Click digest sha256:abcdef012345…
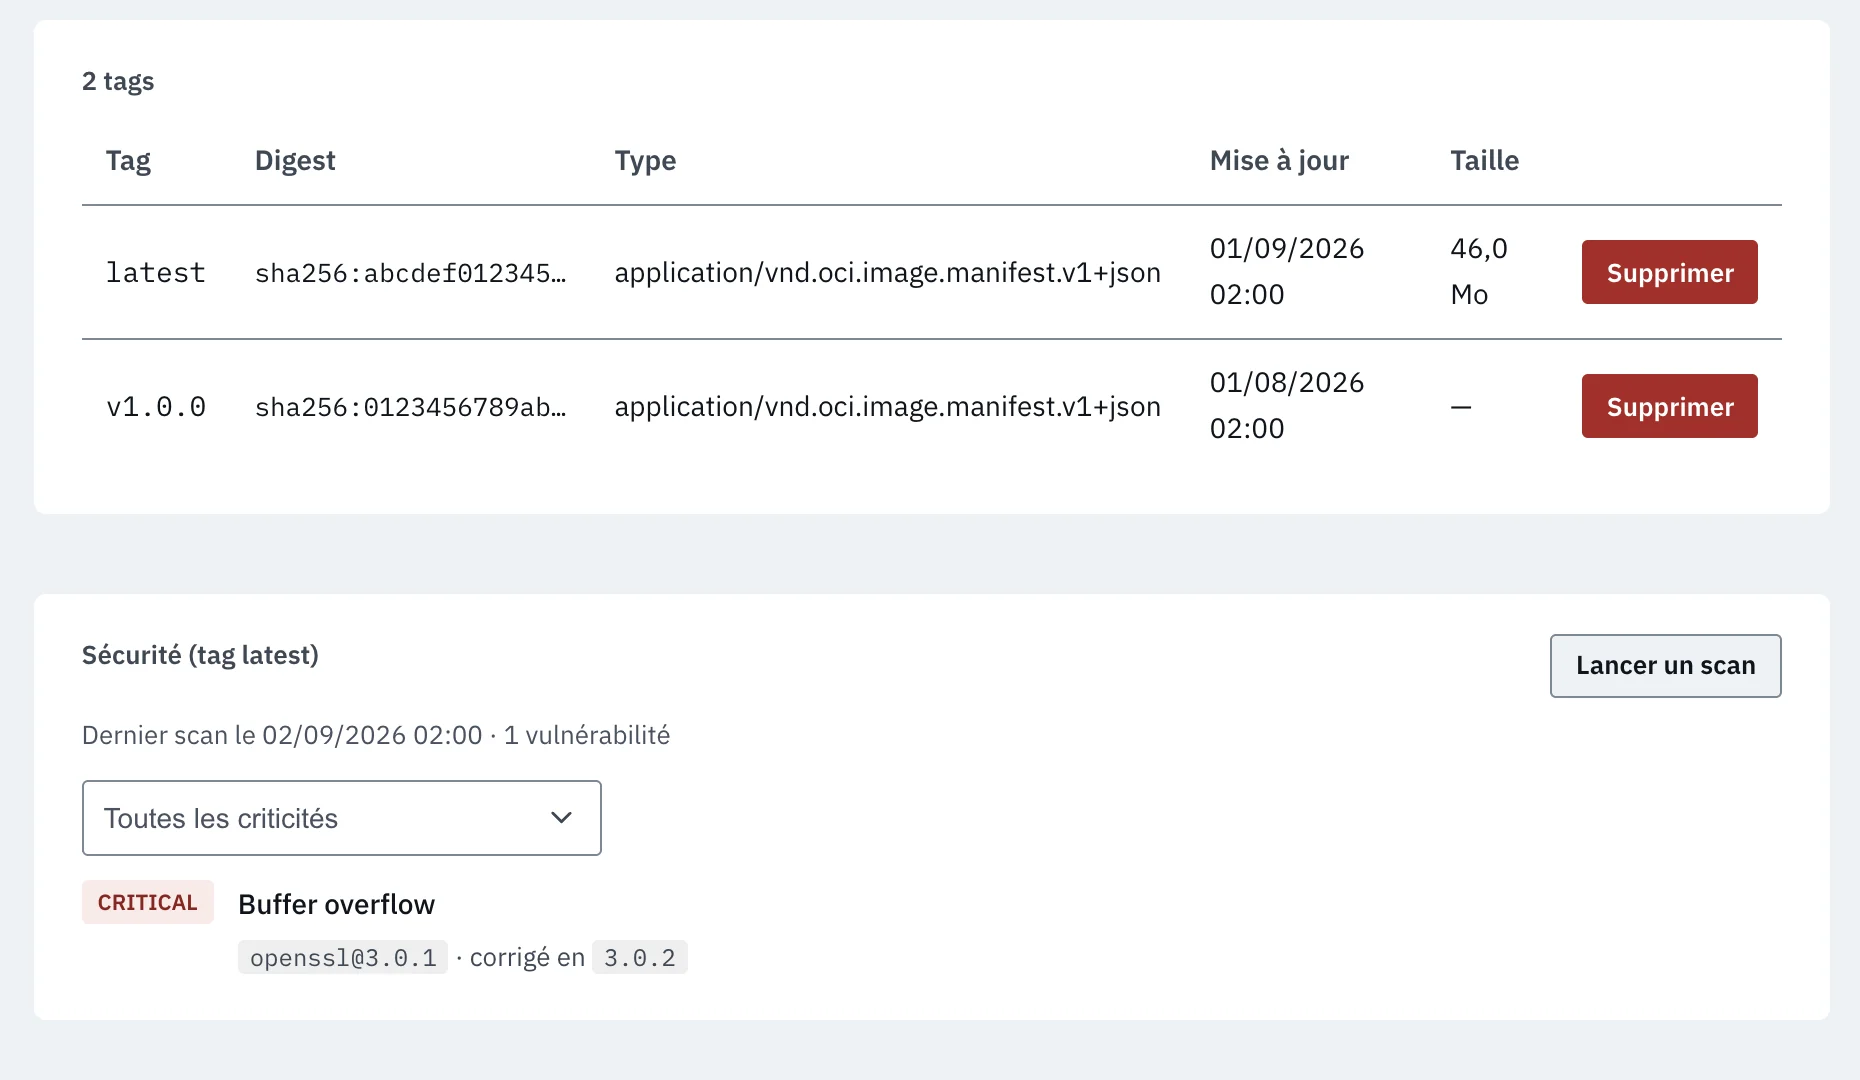Image resolution: width=1860 pixels, height=1080 pixels. pyautogui.click(x=410, y=273)
